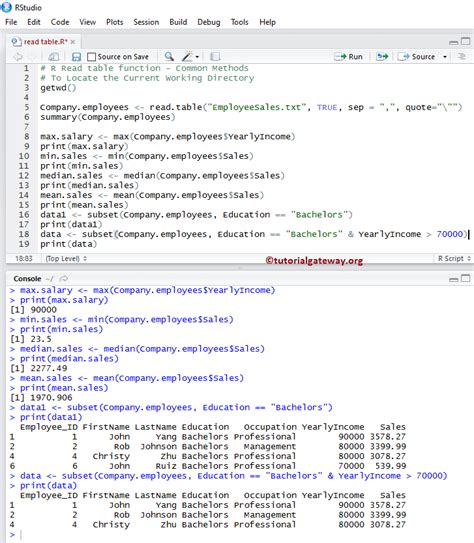The width and height of the screenshot is (474, 543).
Task: Select the read table.R editor tab
Action: [45, 42]
